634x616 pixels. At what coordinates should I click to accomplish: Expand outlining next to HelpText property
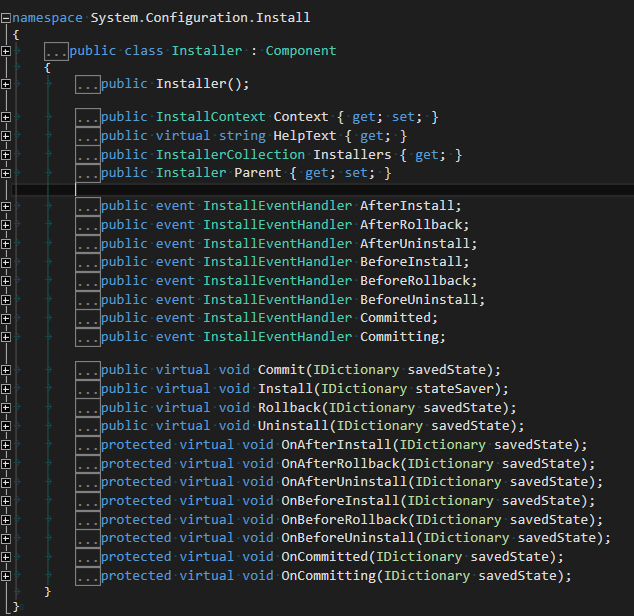pos(6,136)
